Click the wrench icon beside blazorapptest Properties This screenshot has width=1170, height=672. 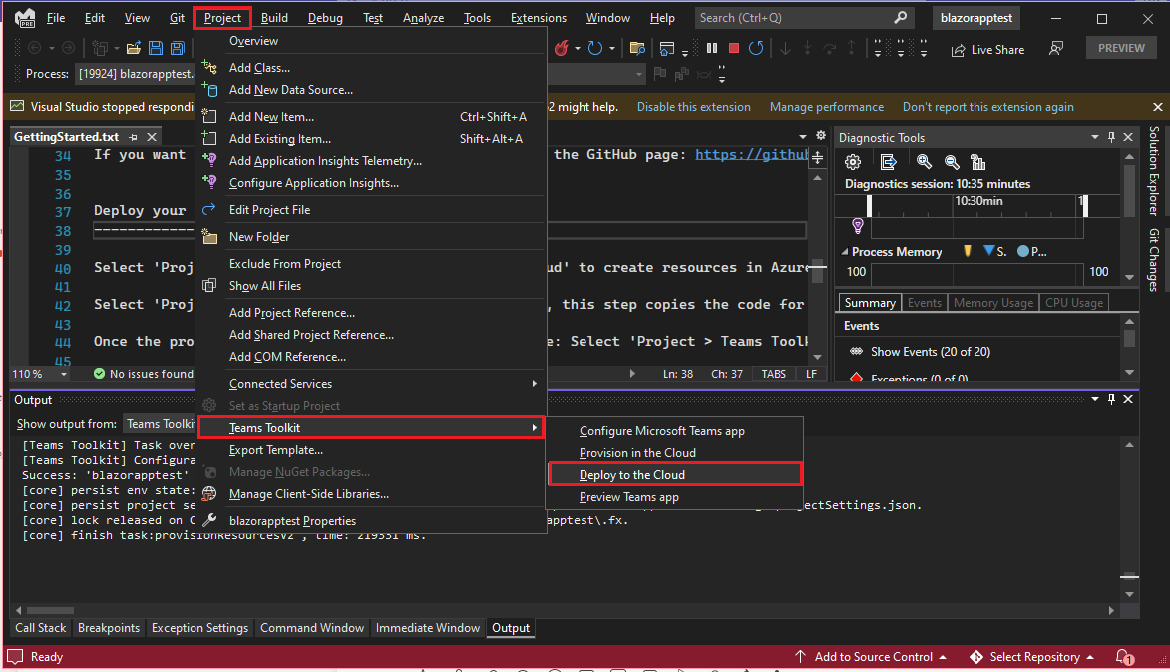pos(210,520)
